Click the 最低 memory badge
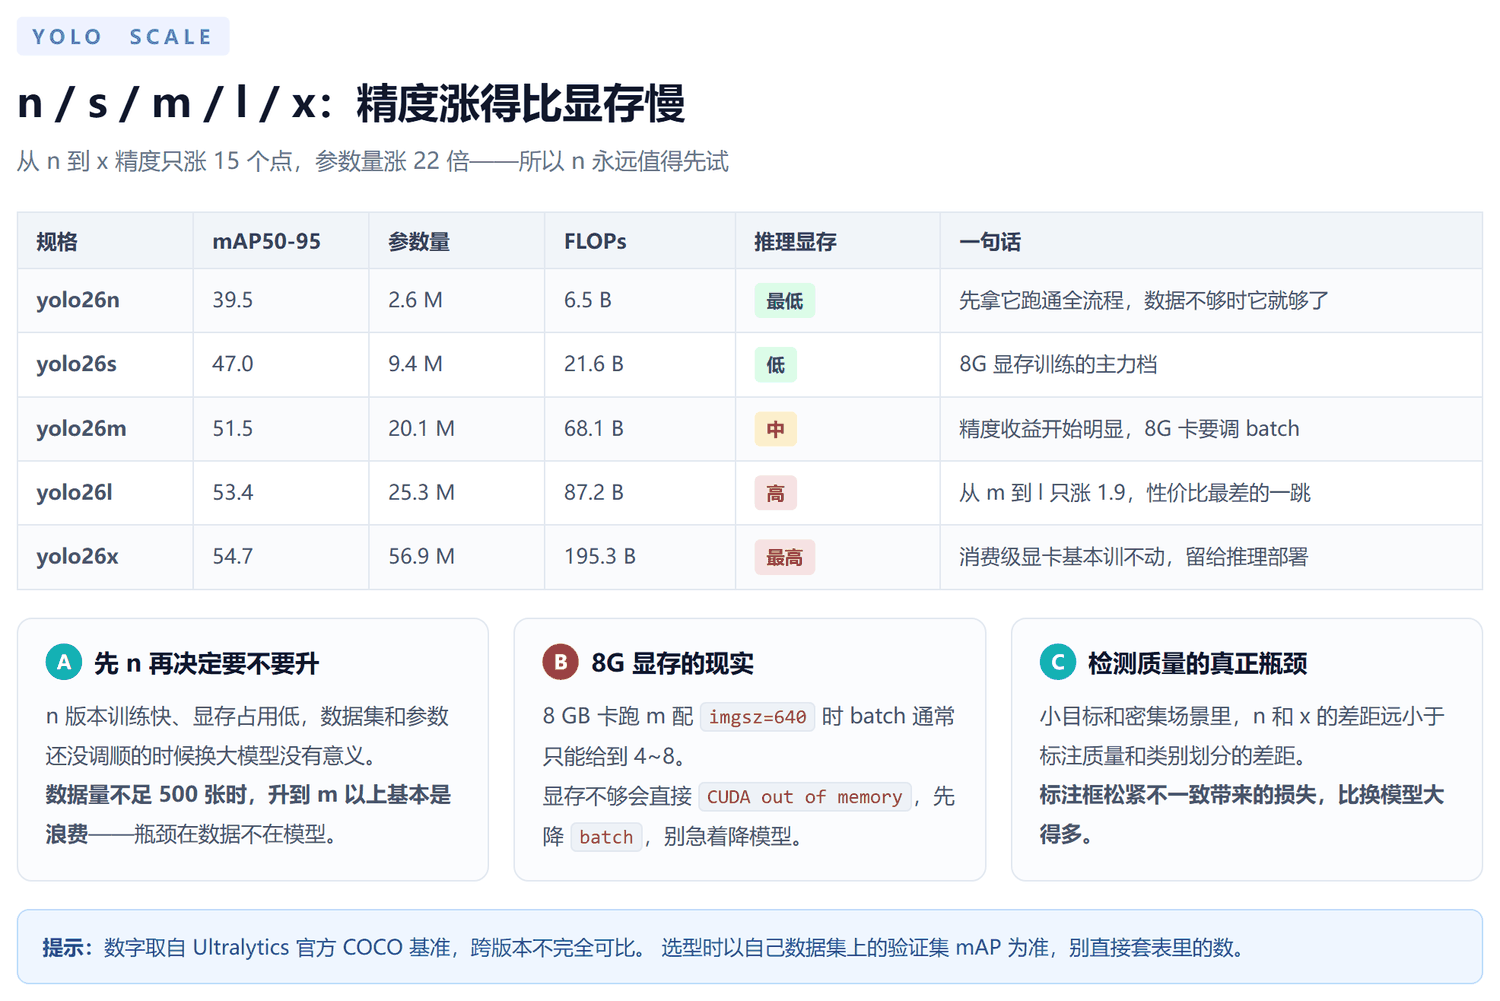The height and width of the screenshot is (1001, 1500). (x=785, y=301)
